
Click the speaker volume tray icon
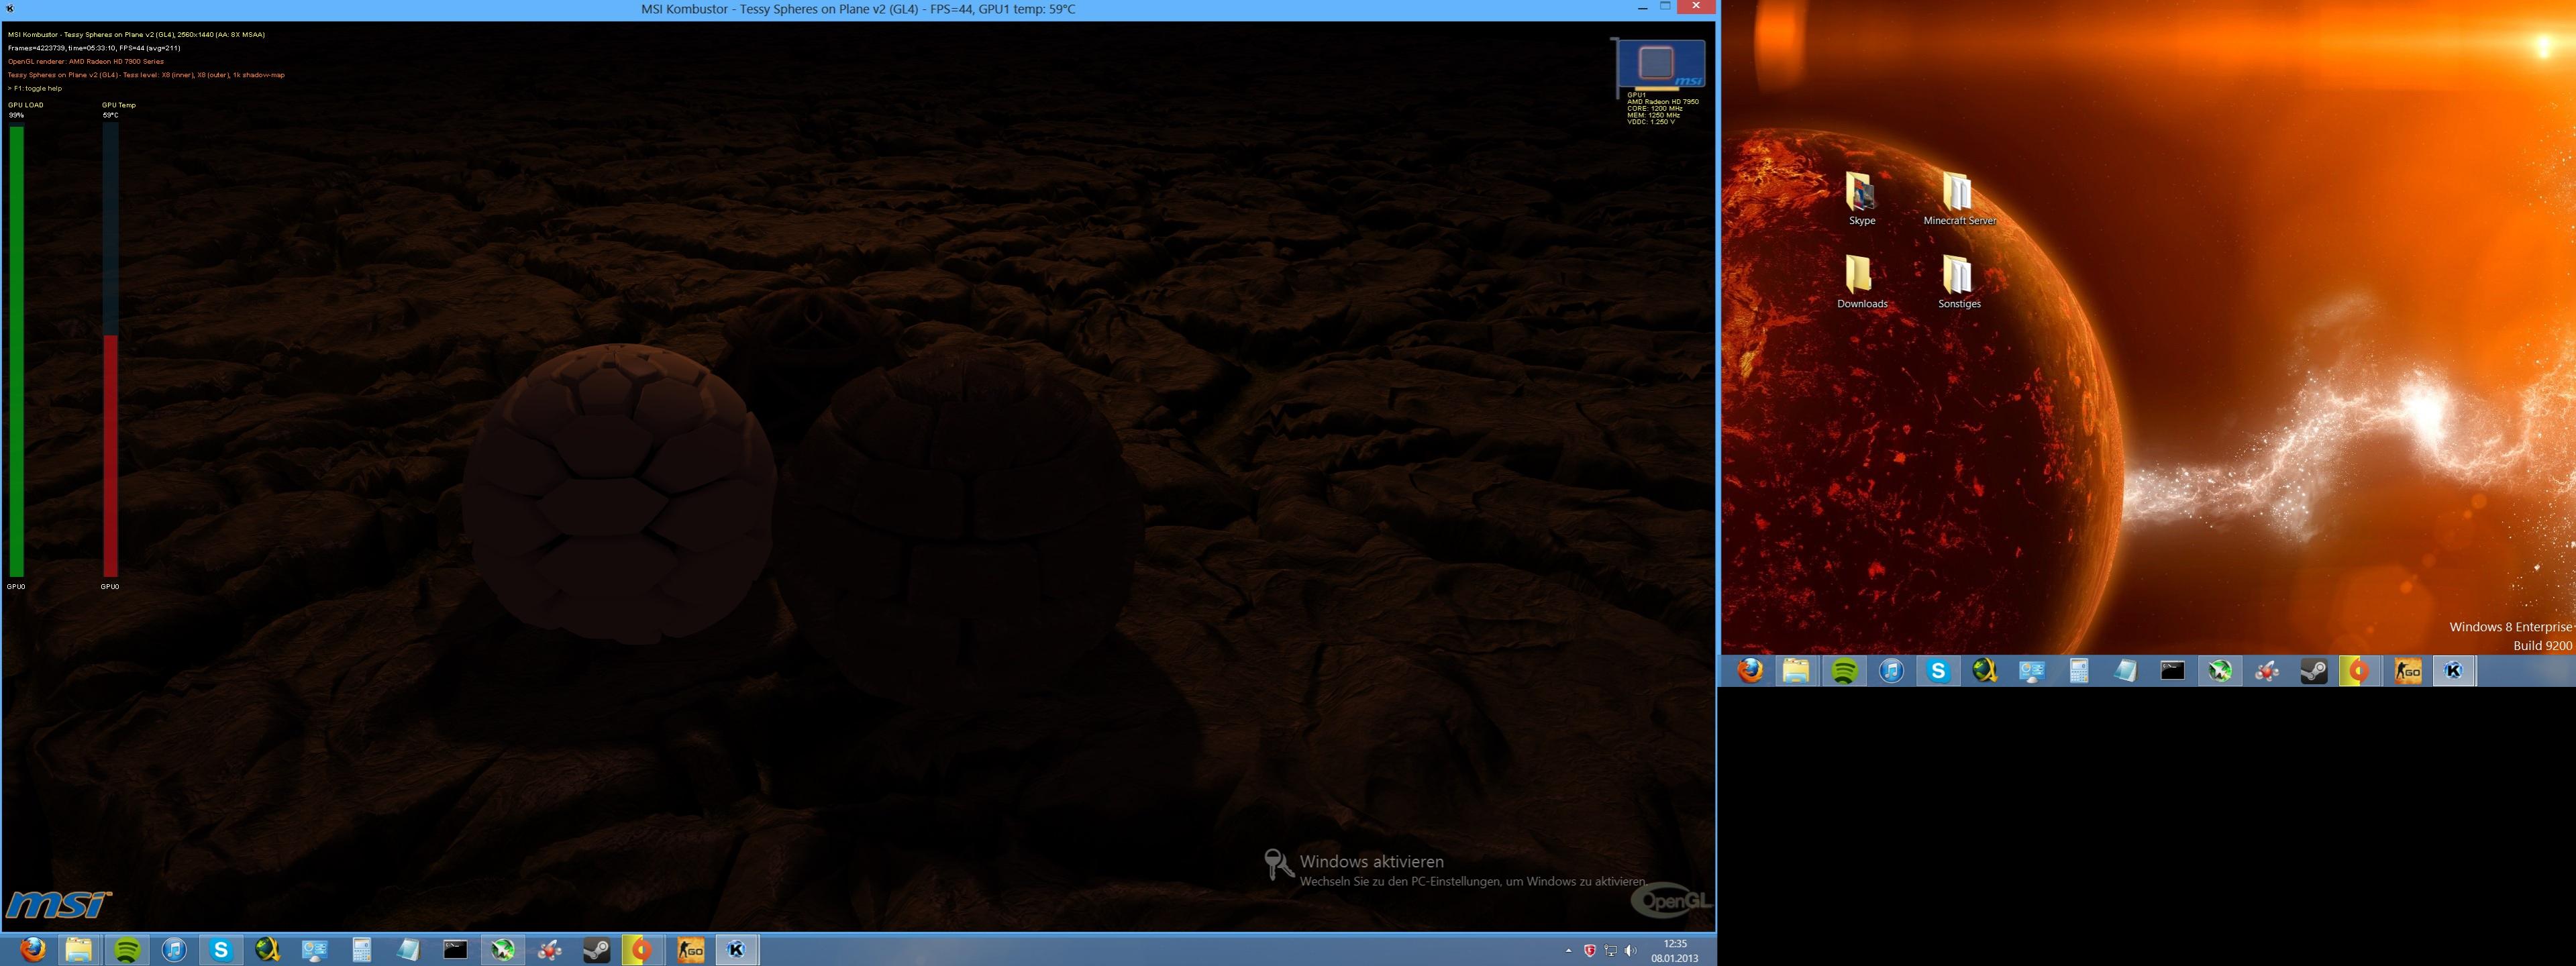1631,951
